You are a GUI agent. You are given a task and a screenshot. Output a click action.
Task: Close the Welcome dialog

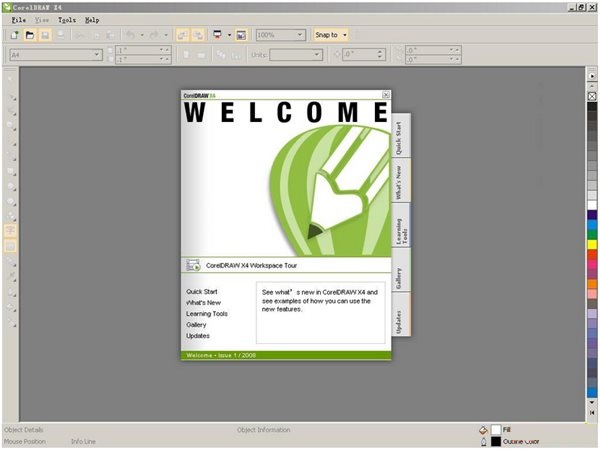(x=386, y=95)
